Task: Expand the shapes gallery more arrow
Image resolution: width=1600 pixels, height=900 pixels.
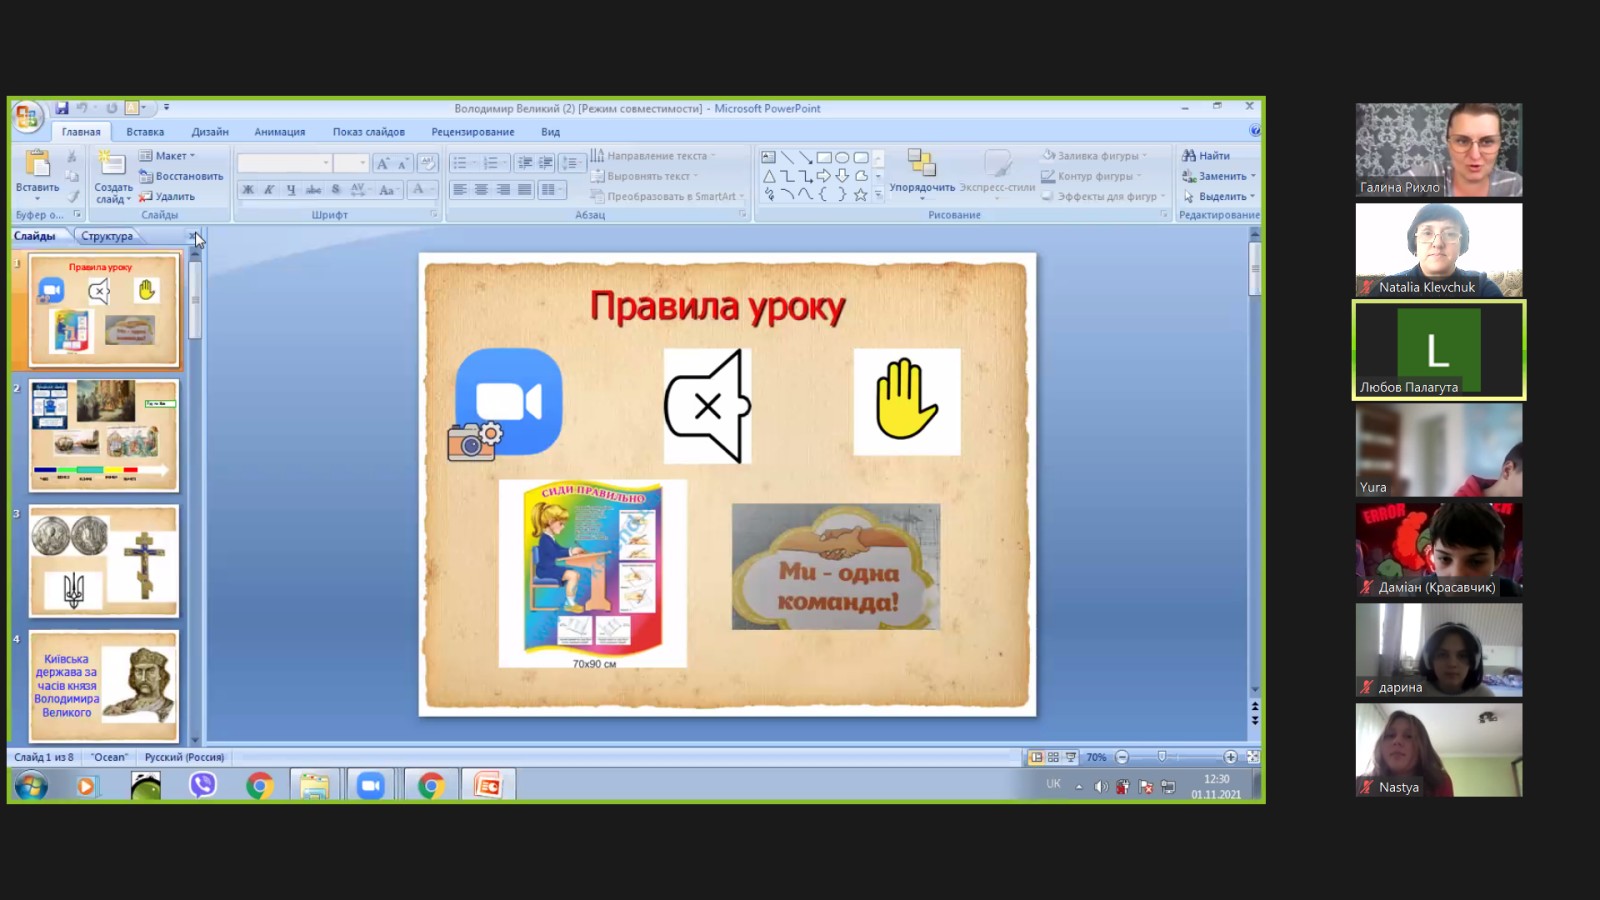Action: (x=878, y=196)
